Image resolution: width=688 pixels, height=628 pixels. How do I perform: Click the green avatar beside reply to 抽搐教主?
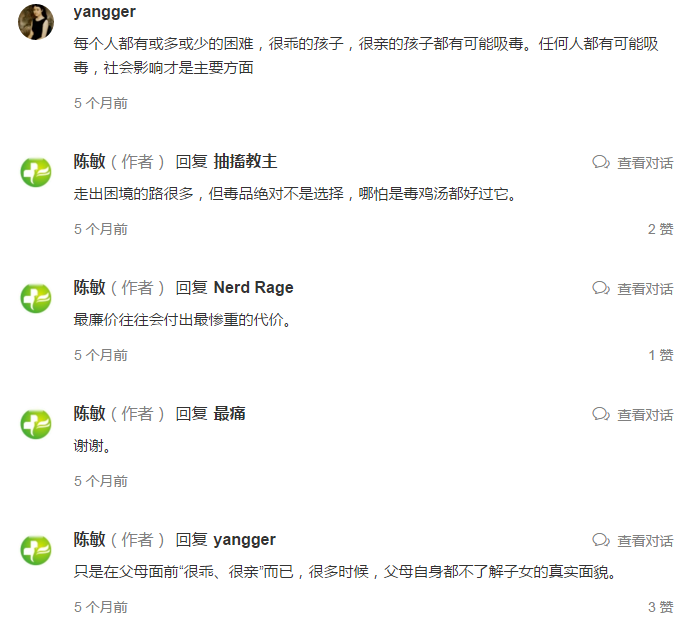click(36, 171)
